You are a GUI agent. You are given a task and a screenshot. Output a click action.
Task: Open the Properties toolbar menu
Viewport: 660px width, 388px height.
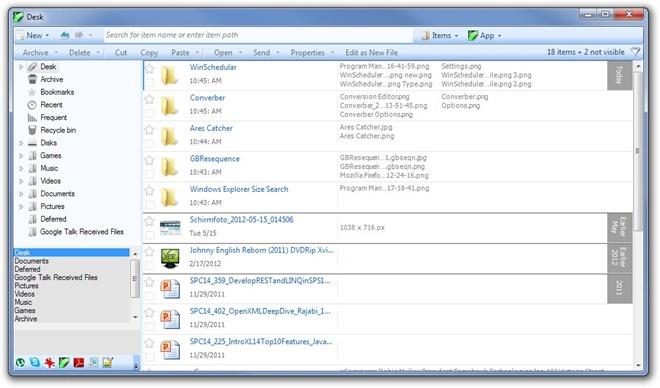click(312, 53)
